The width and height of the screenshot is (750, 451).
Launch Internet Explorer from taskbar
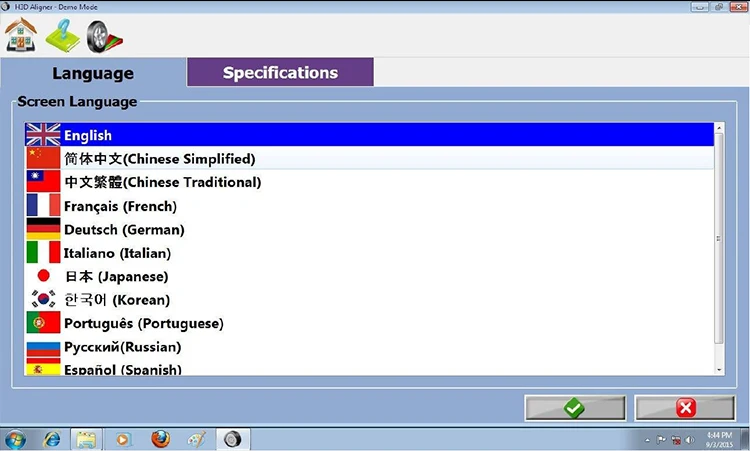[x=52, y=439]
